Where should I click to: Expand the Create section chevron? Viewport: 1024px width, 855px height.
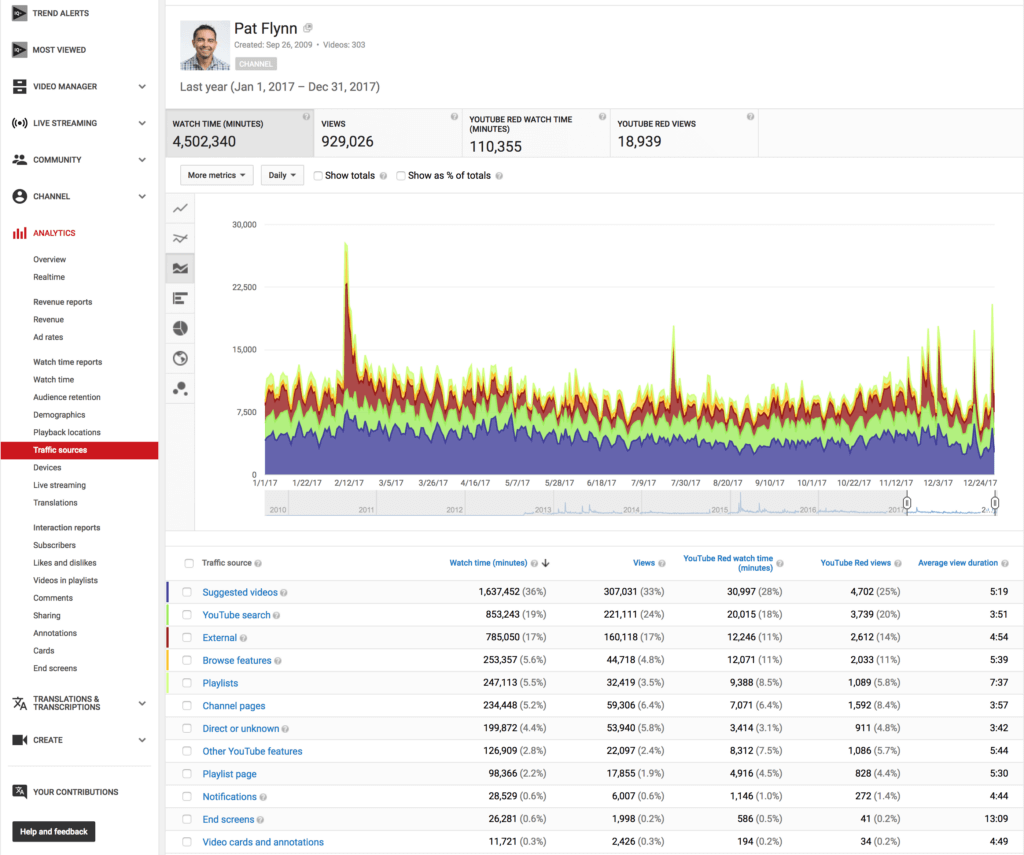pos(142,740)
